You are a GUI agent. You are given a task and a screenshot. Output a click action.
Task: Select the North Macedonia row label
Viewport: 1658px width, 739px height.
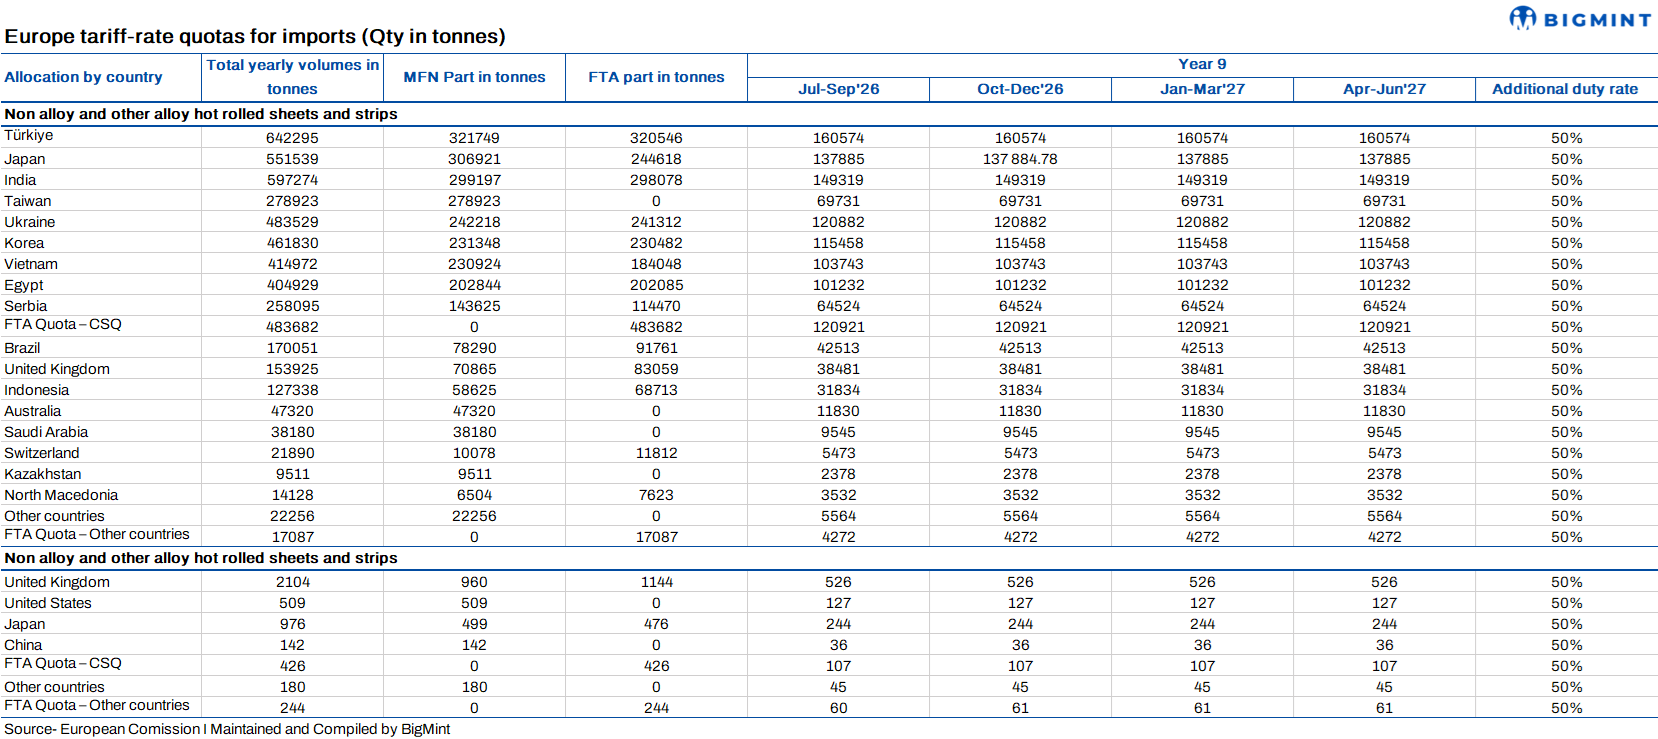click(61, 495)
